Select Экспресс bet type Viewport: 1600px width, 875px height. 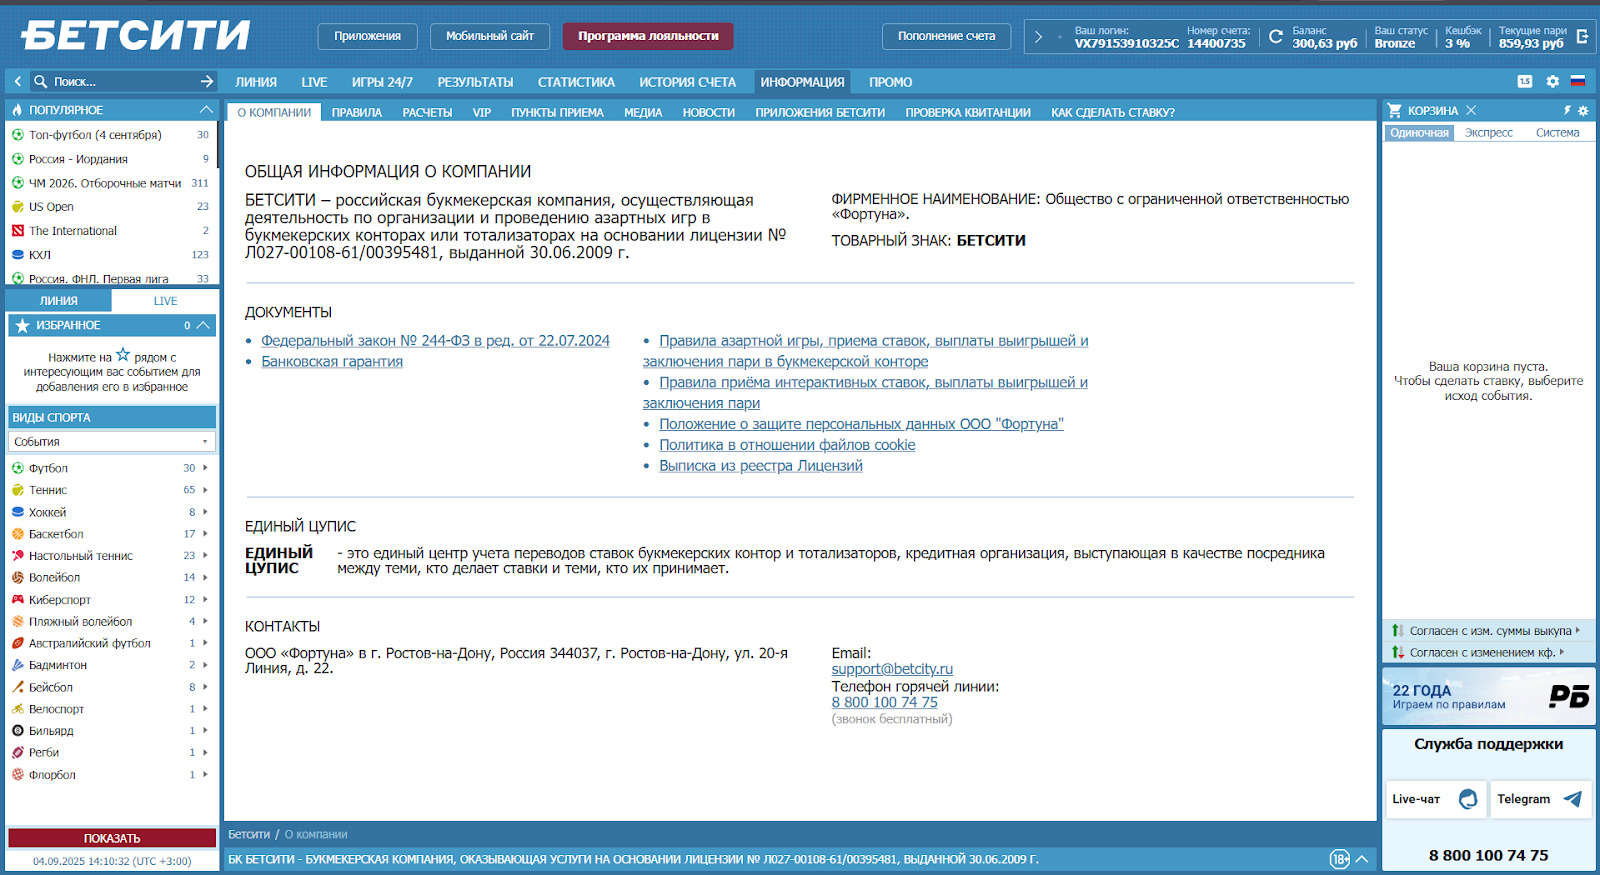coord(1488,133)
